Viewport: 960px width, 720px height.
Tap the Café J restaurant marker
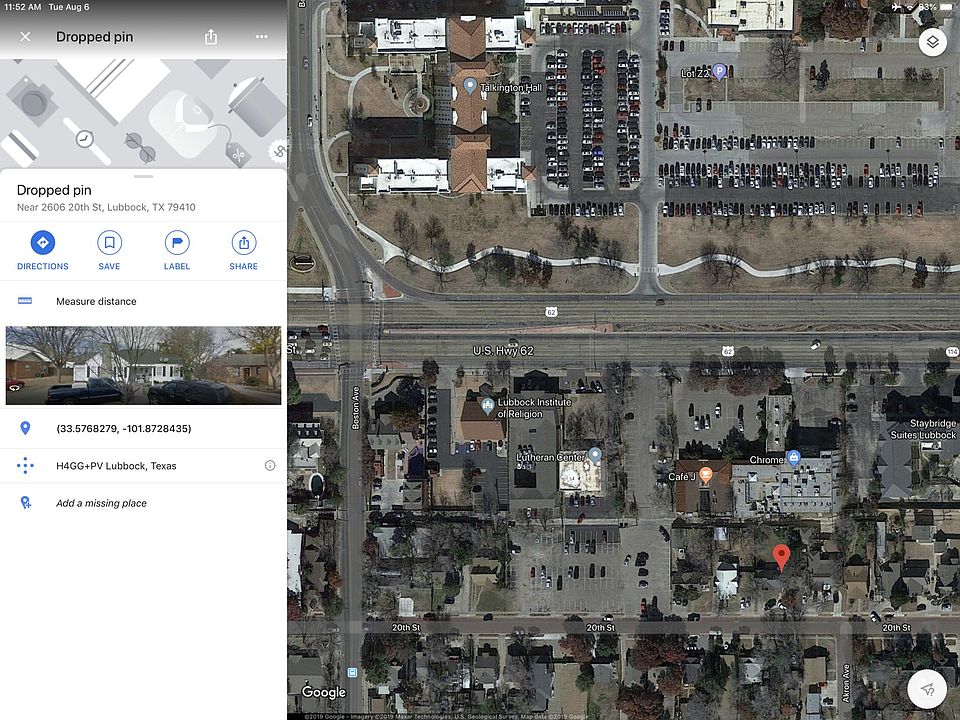click(x=705, y=476)
